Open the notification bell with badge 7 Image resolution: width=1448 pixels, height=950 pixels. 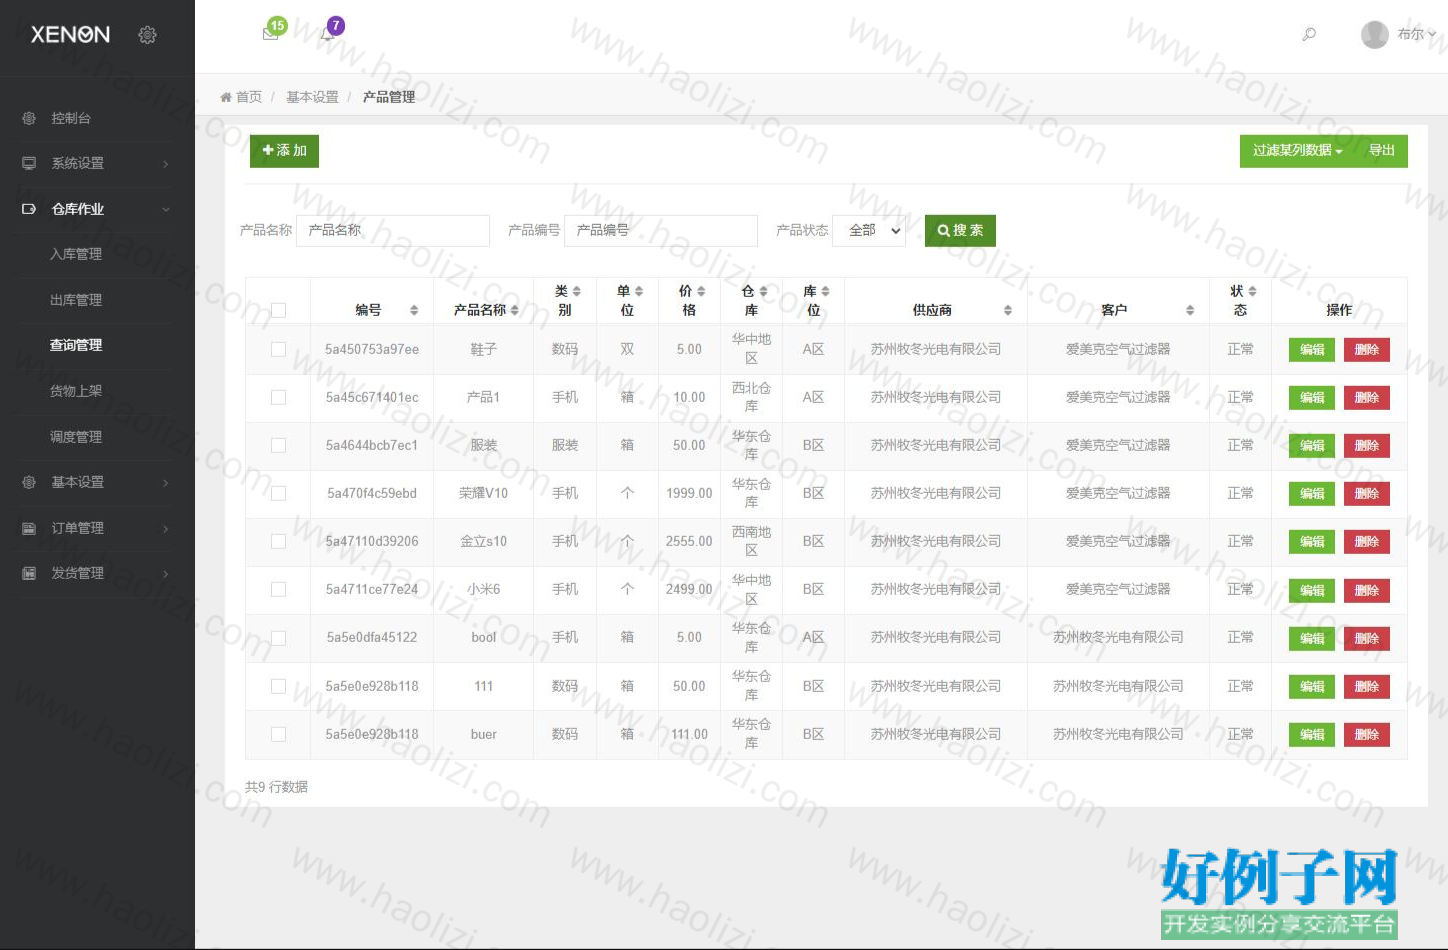327,34
